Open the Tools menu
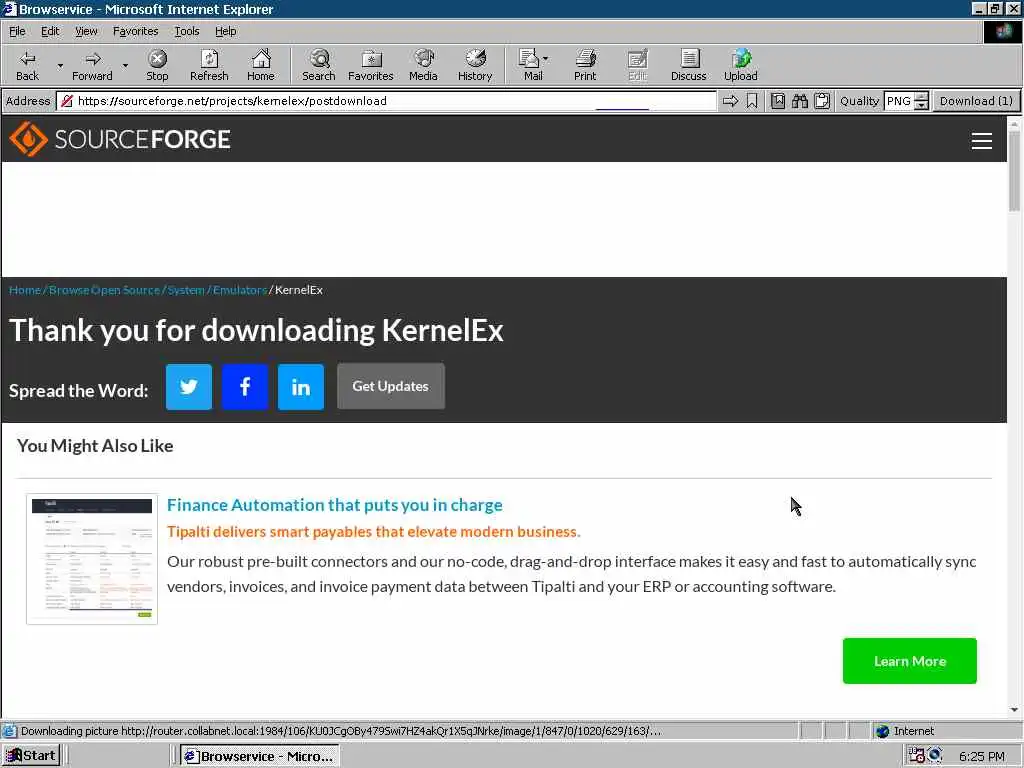The image size is (1024, 768). (x=186, y=31)
